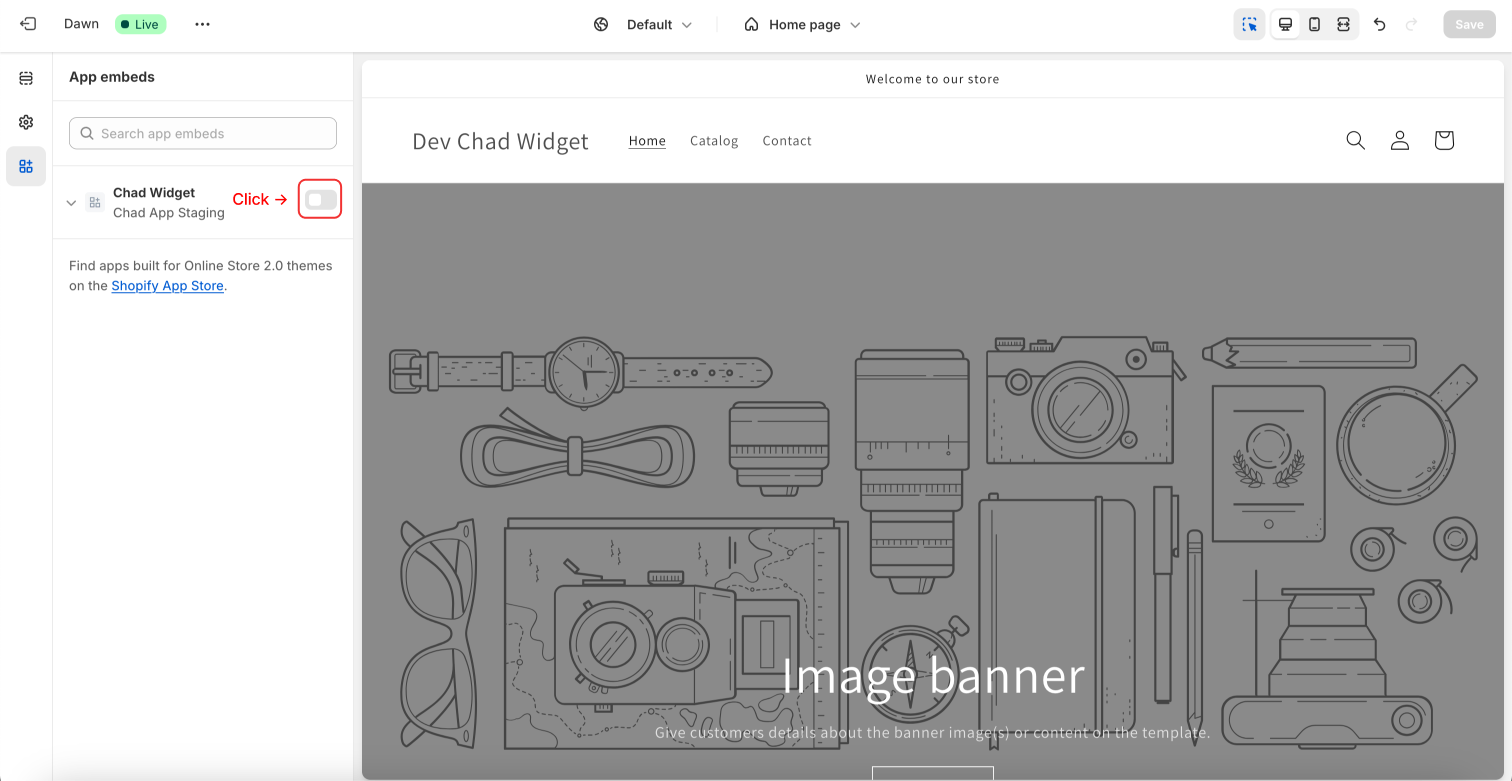
Task: Click the Save button
Action: point(1469,24)
